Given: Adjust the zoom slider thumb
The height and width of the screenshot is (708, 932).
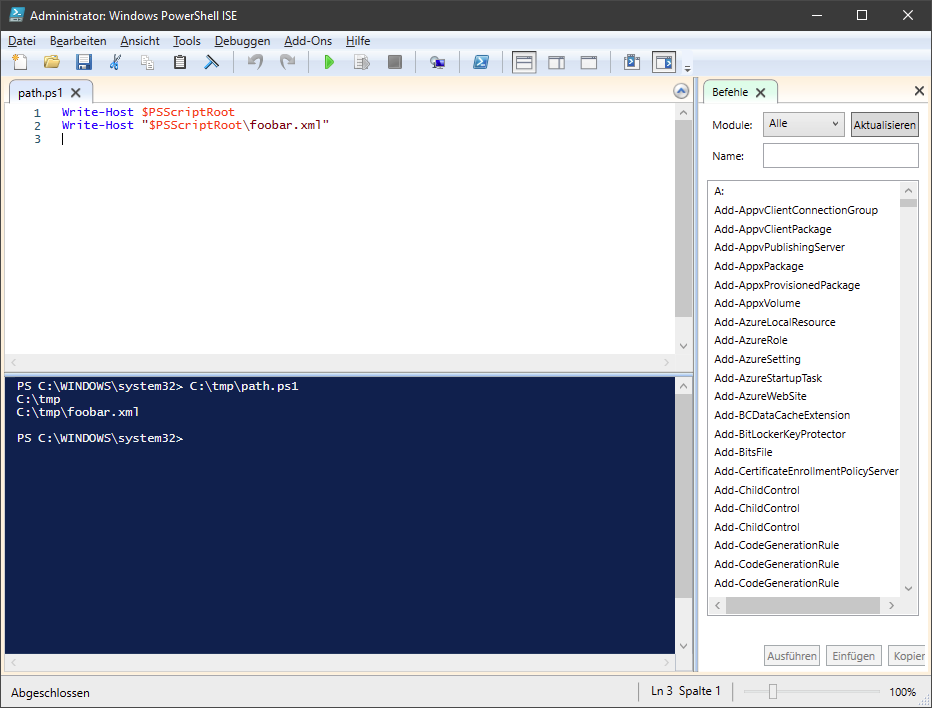Looking at the screenshot, I should (x=772, y=691).
